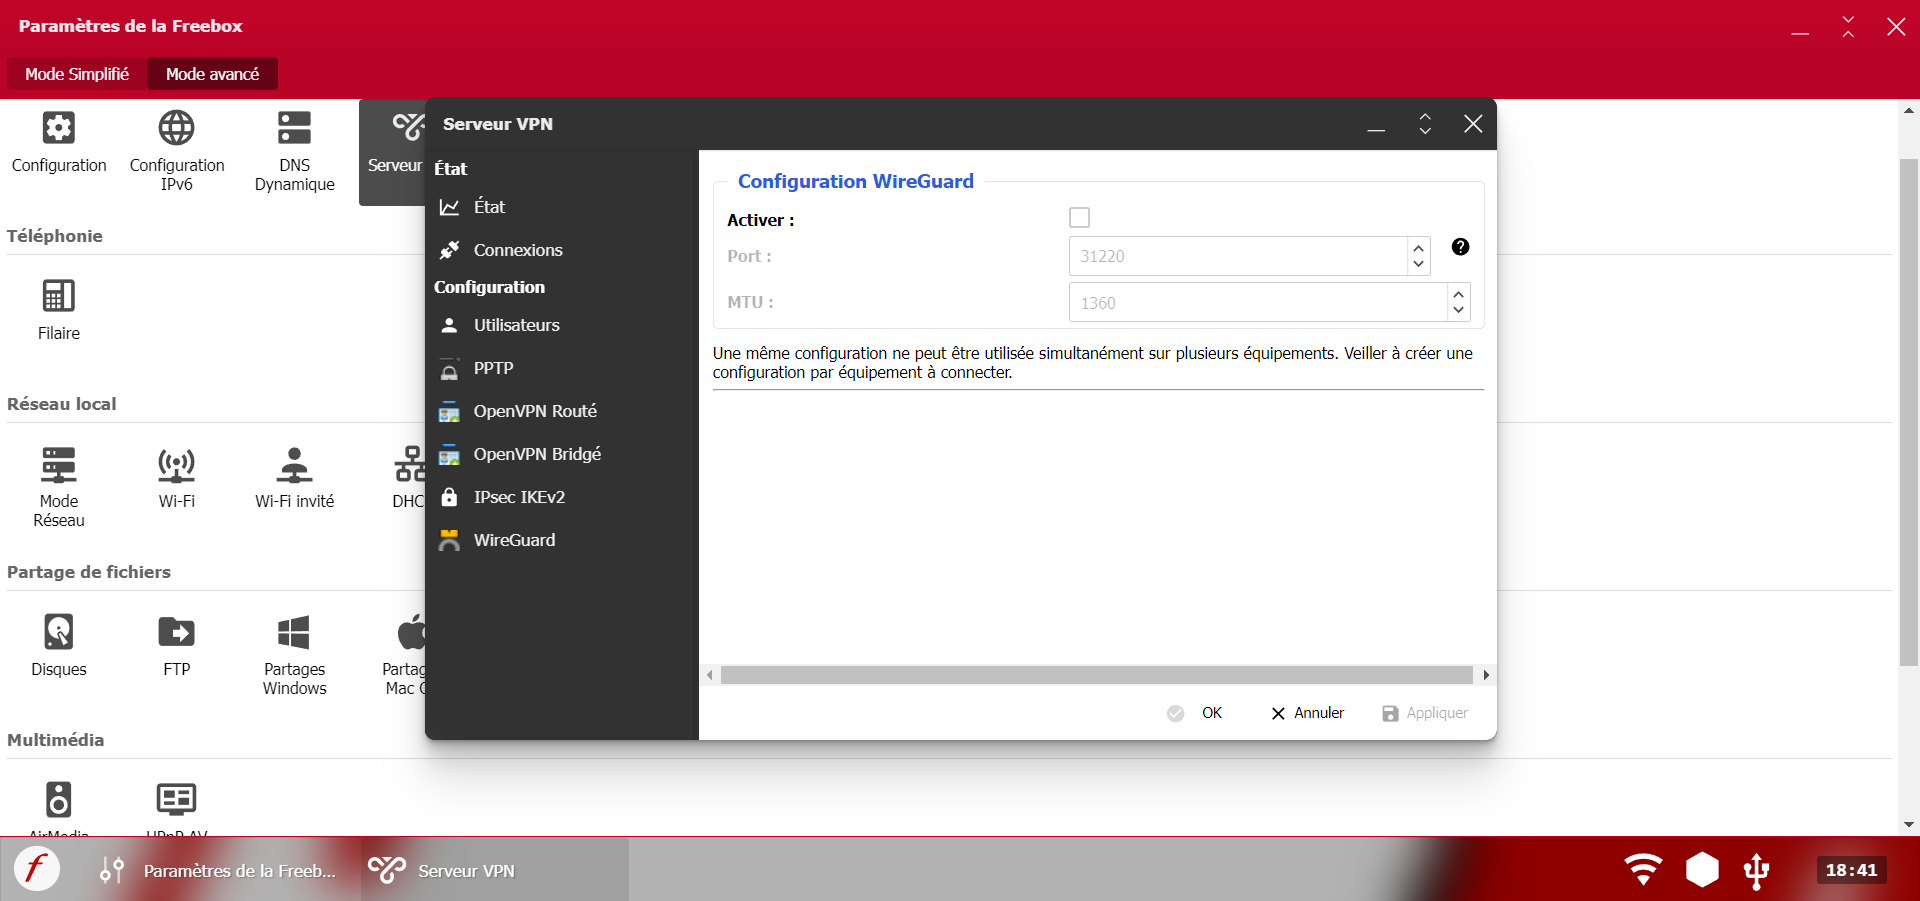Click left arrow of horizontal scrollbar
The width and height of the screenshot is (1920, 901).
tap(710, 675)
